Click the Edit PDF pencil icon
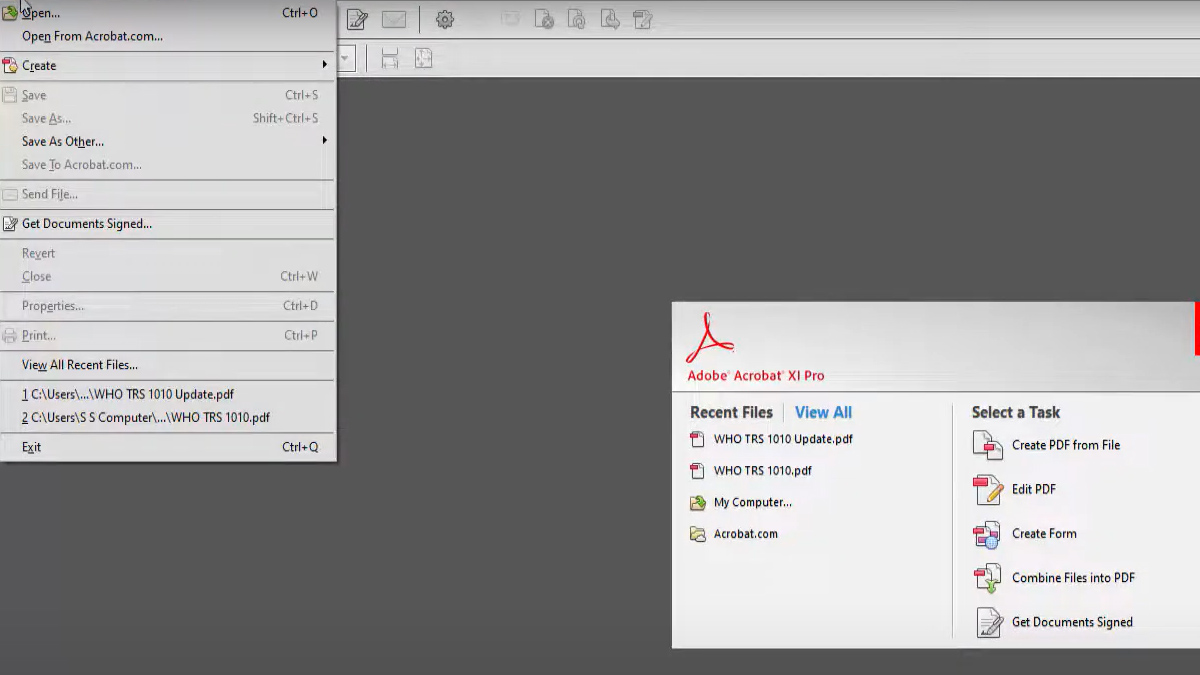1200x675 pixels. point(988,490)
